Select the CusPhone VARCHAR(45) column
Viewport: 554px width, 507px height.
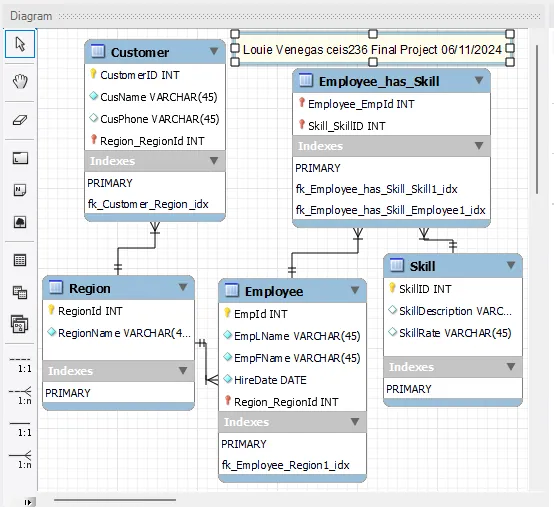click(155, 119)
